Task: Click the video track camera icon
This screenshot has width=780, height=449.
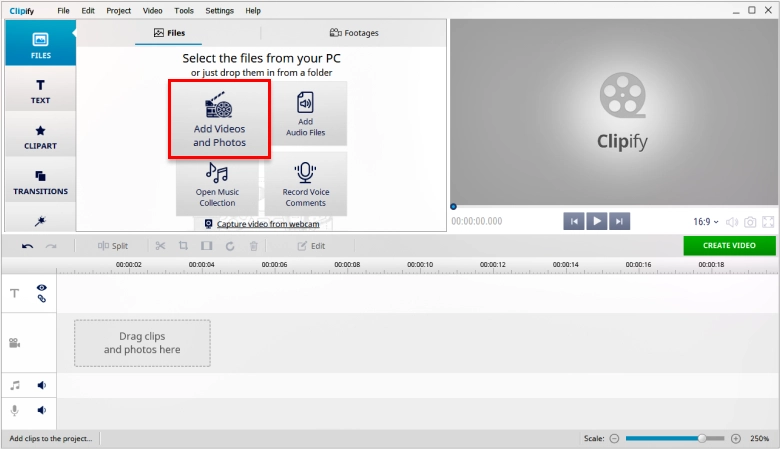Action: [x=14, y=343]
